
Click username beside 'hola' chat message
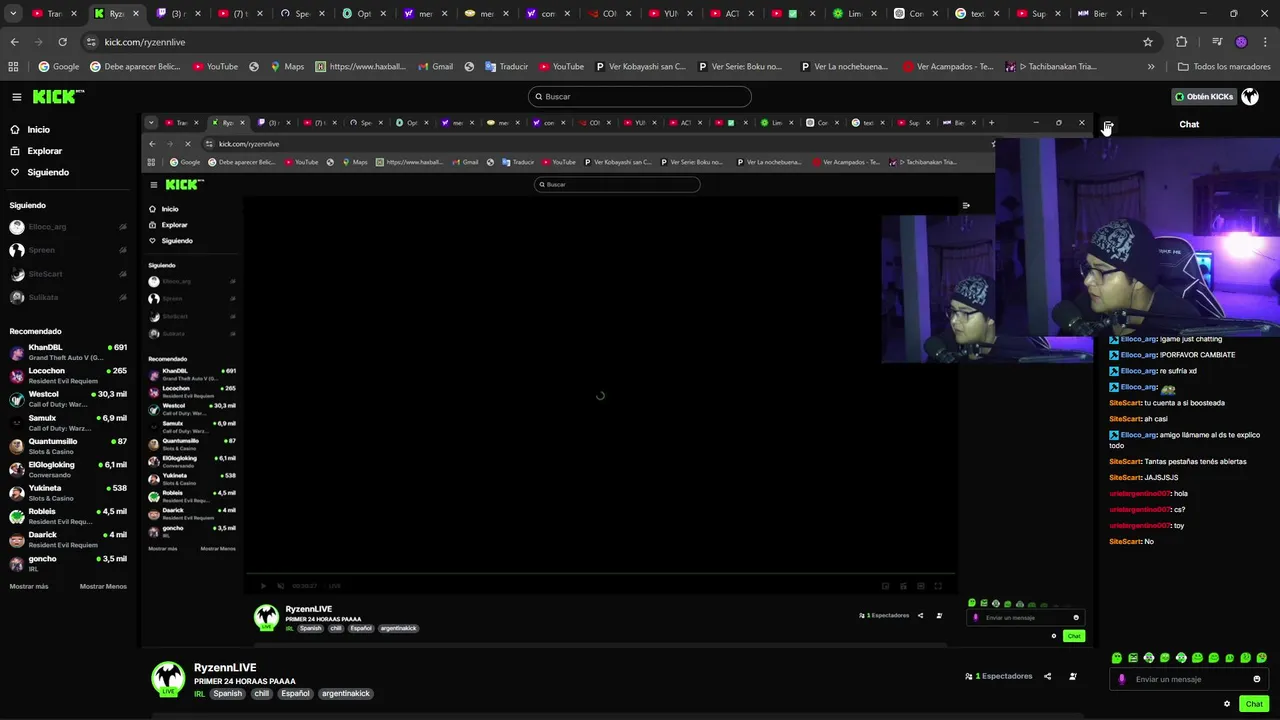(x=1139, y=494)
